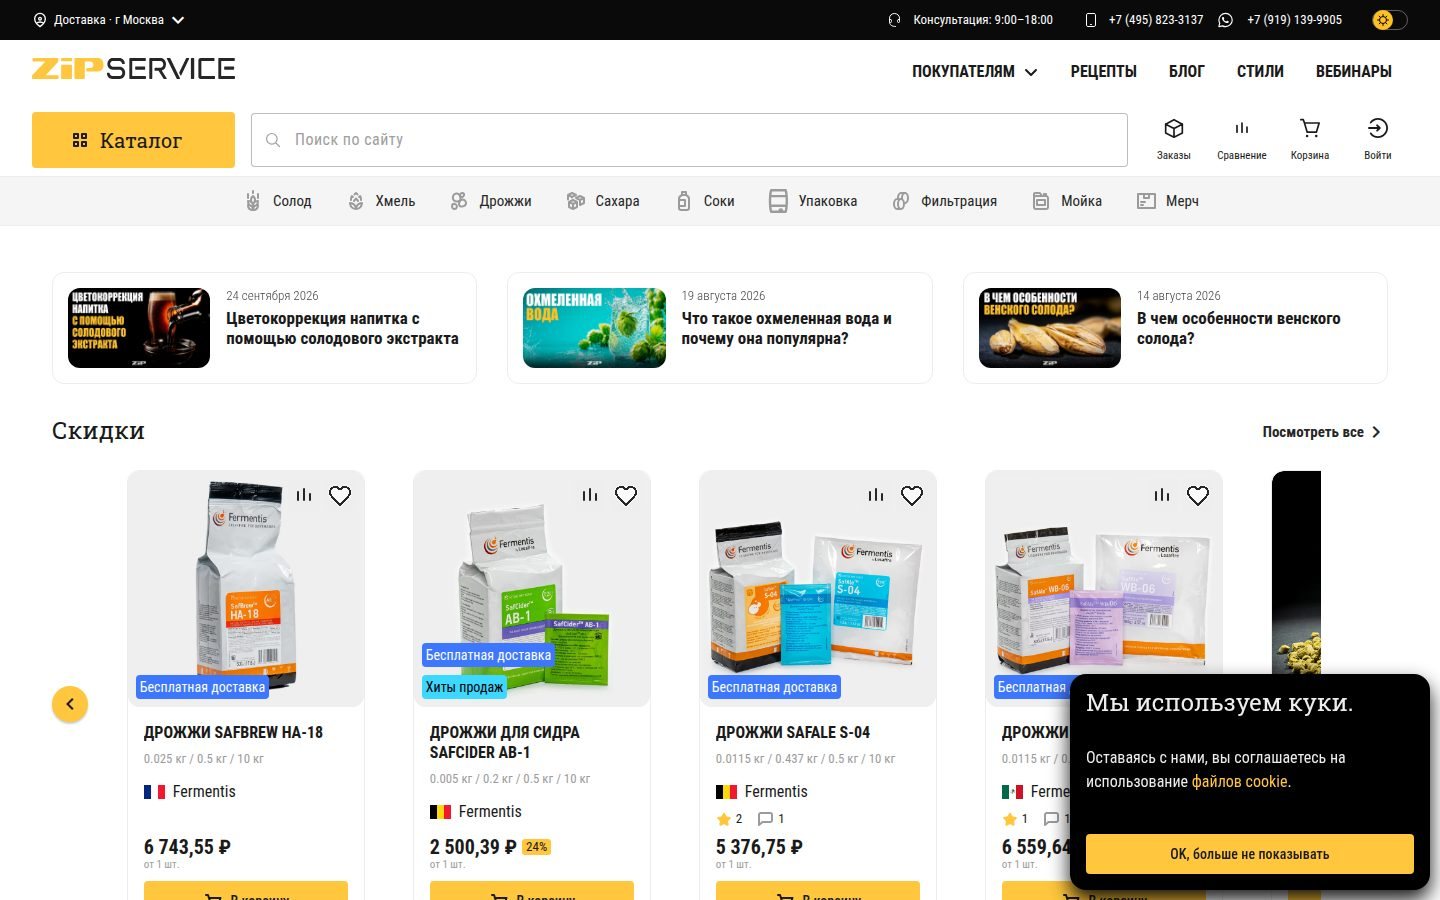Expand the Доставка г Москва city selector
Screen dimensions: 1440x900
(x=109, y=20)
